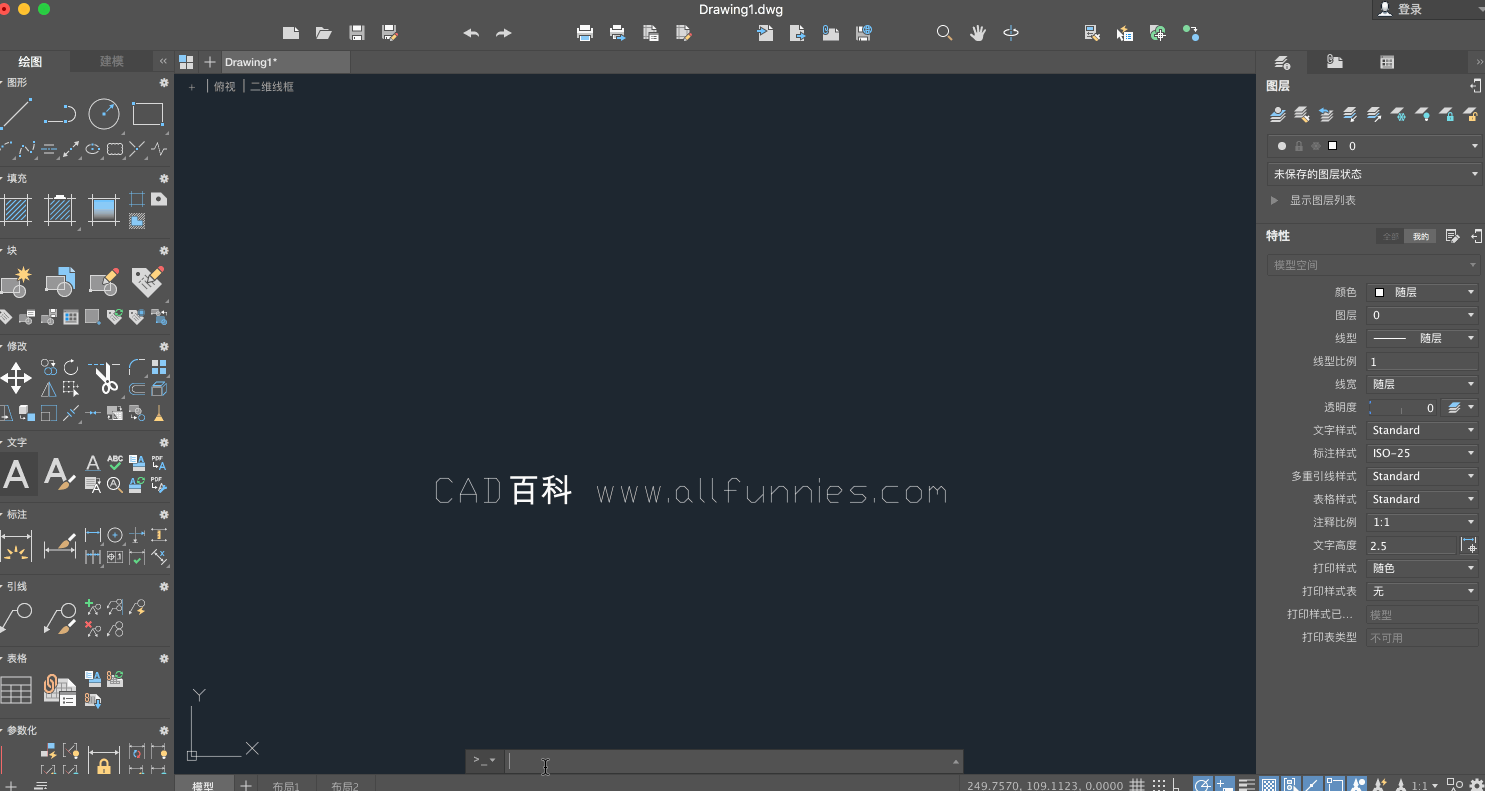Select the Gradient fill tool
Viewport: 1485px width, 791px height.
[104, 210]
